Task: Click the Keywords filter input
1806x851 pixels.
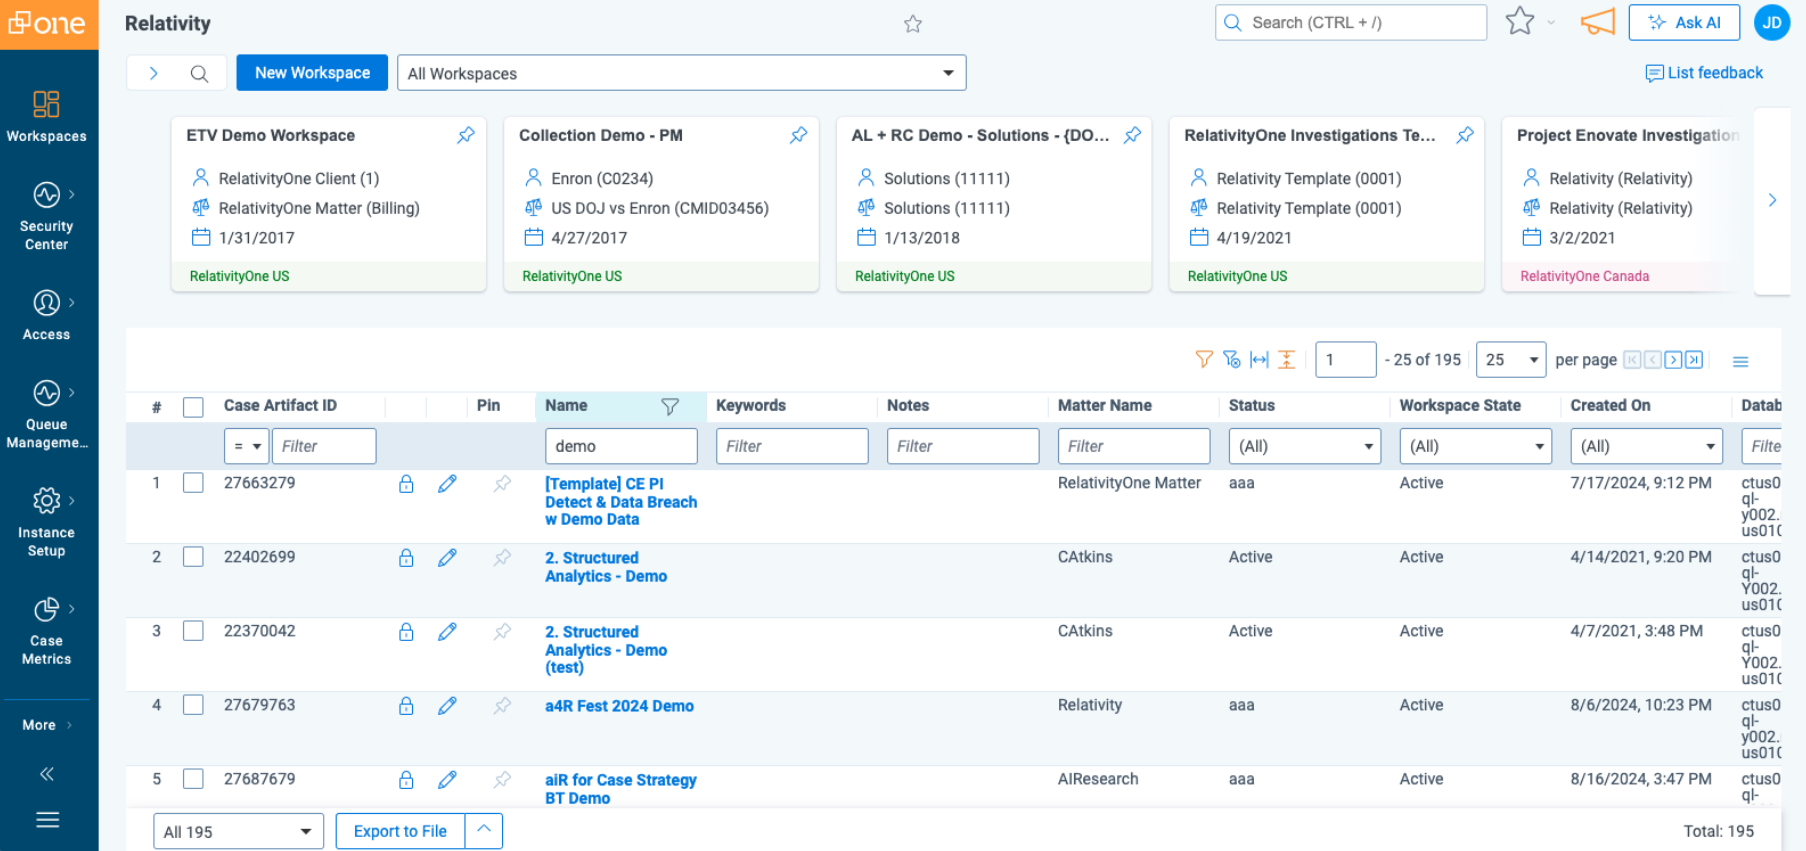Action: (x=792, y=446)
